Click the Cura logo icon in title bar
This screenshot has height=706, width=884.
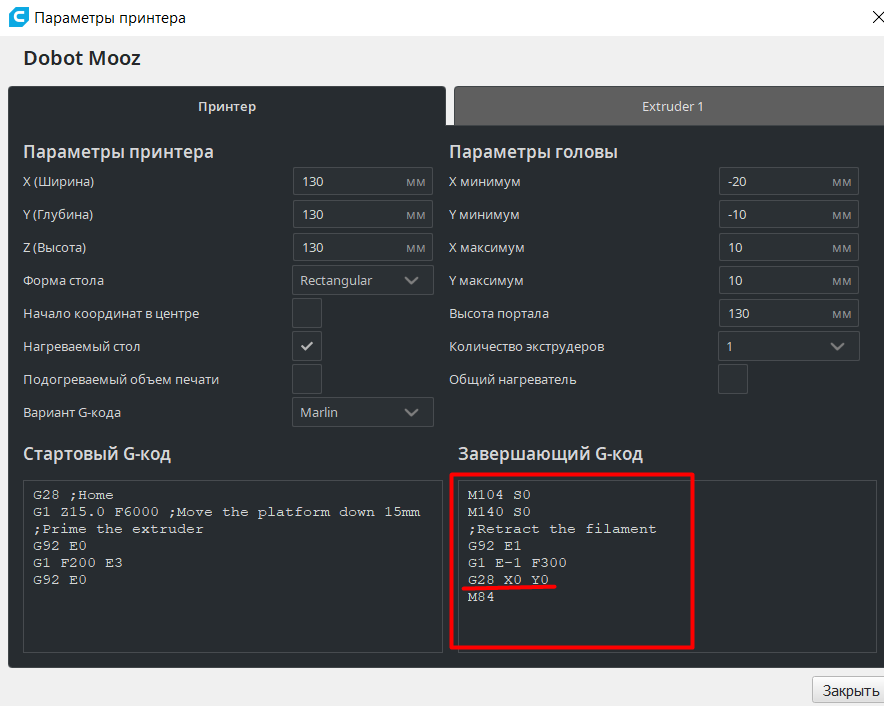(x=18, y=17)
